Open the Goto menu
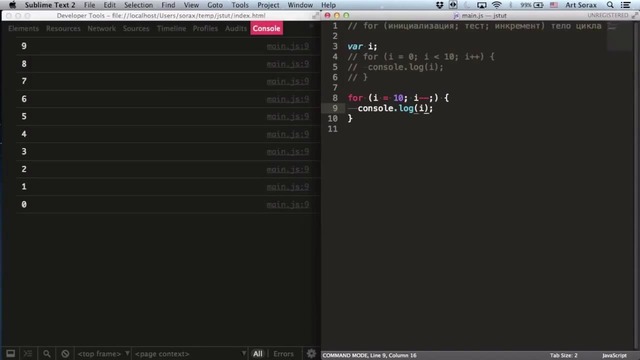The image size is (640, 360). click(x=215, y=5)
